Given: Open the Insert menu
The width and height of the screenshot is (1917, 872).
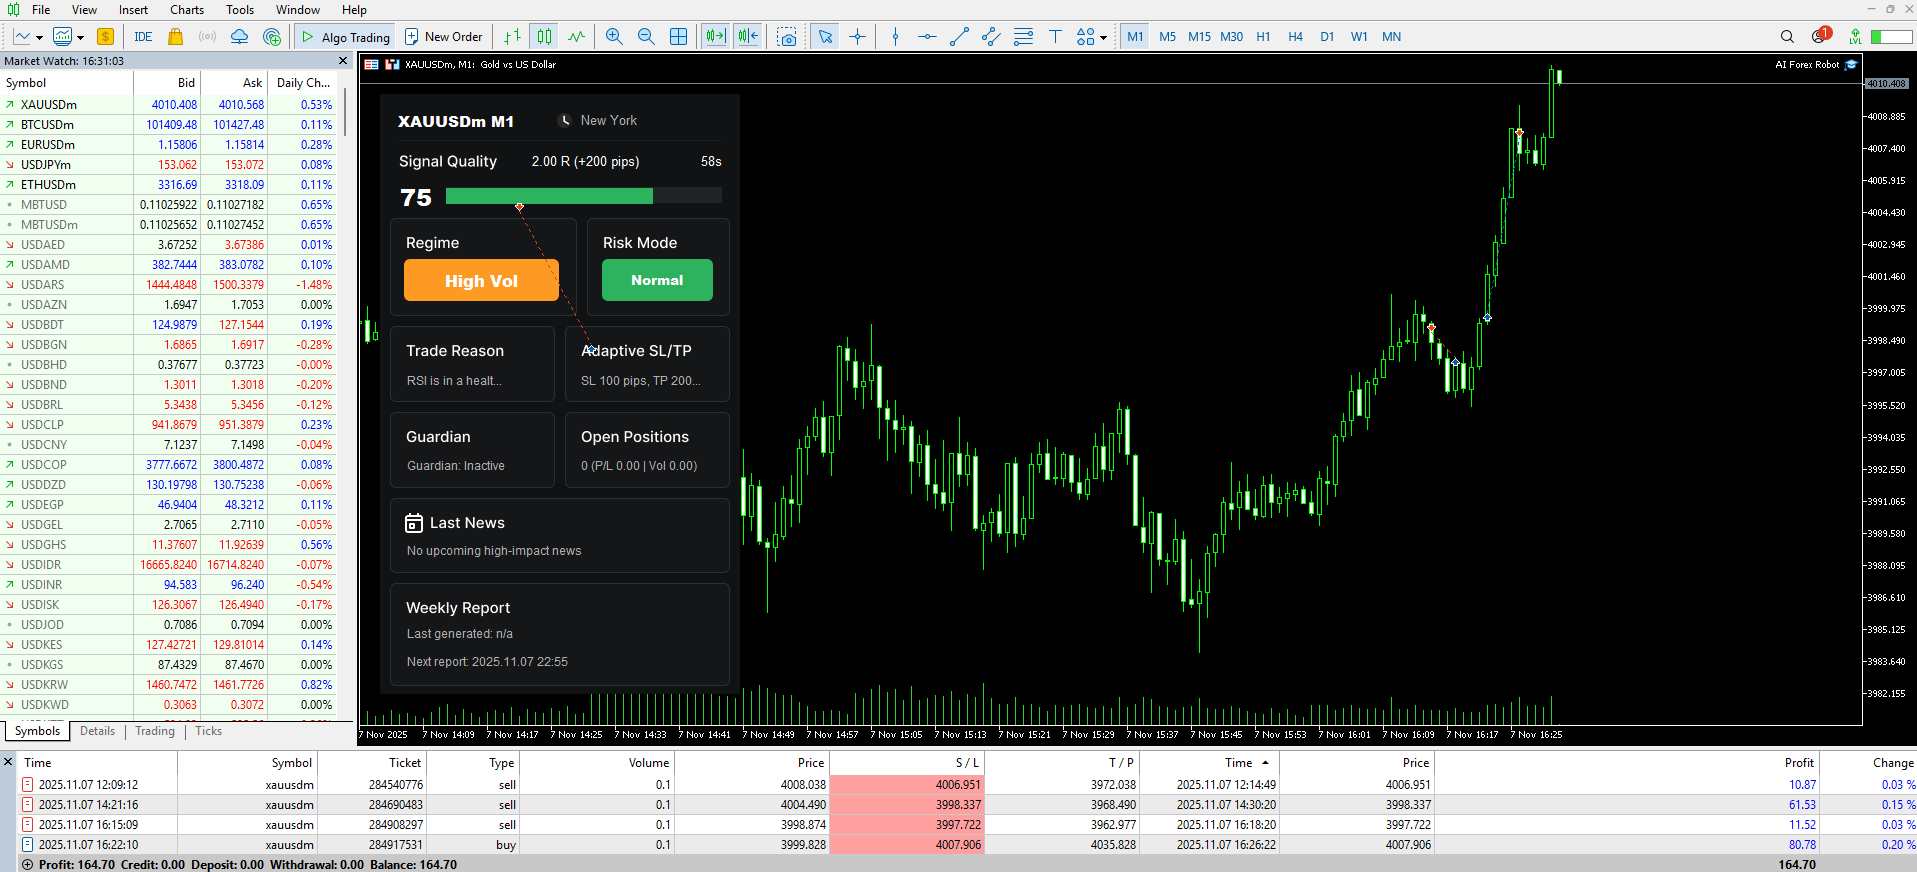Looking at the screenshot, I should (x=133, y=10).
